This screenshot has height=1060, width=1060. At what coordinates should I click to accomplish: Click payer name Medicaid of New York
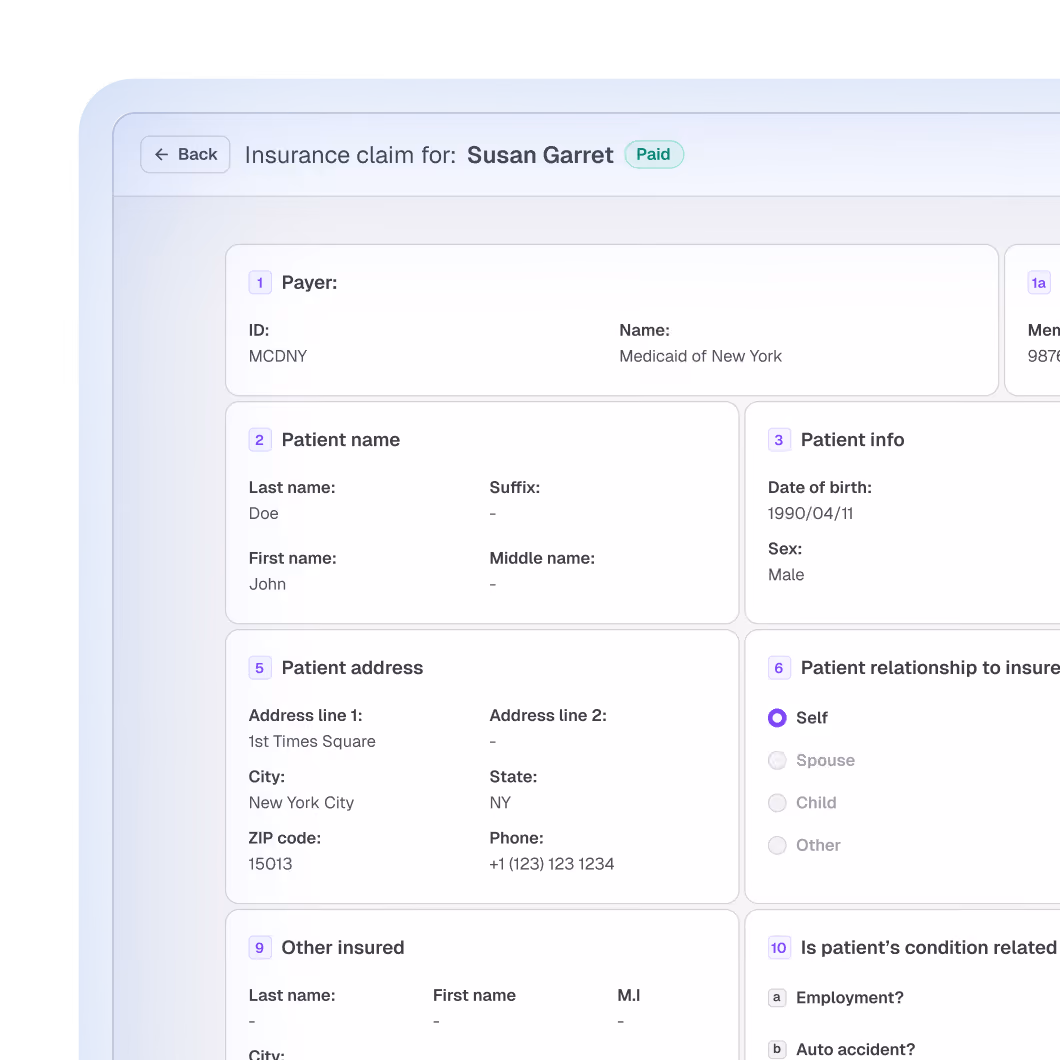[x=700, y=356]
